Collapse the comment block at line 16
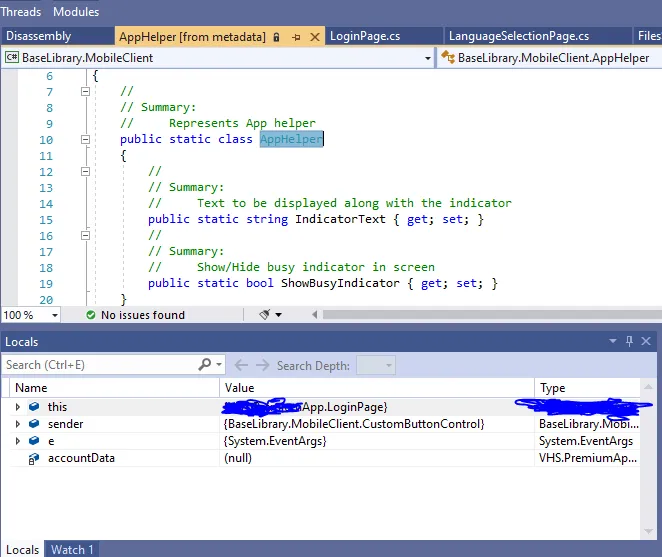662x557 pixels. pos(85,235)
